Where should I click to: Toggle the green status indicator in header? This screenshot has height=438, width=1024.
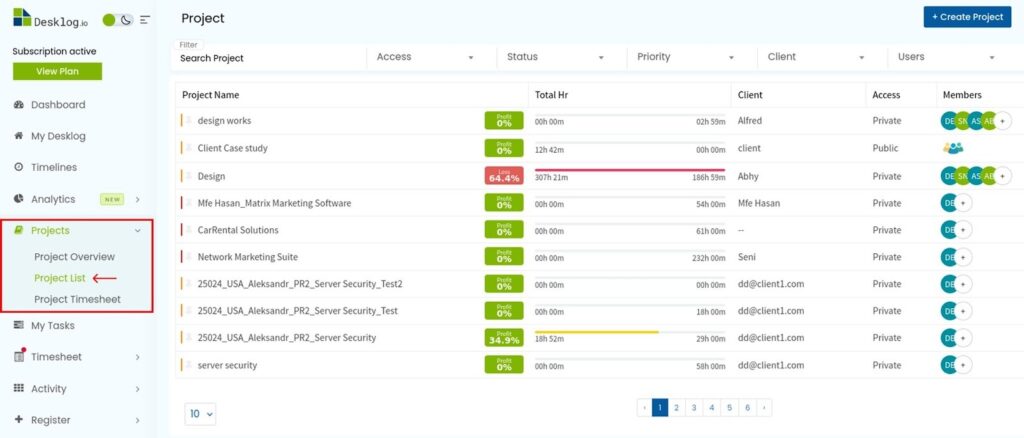tap(109, 19)
